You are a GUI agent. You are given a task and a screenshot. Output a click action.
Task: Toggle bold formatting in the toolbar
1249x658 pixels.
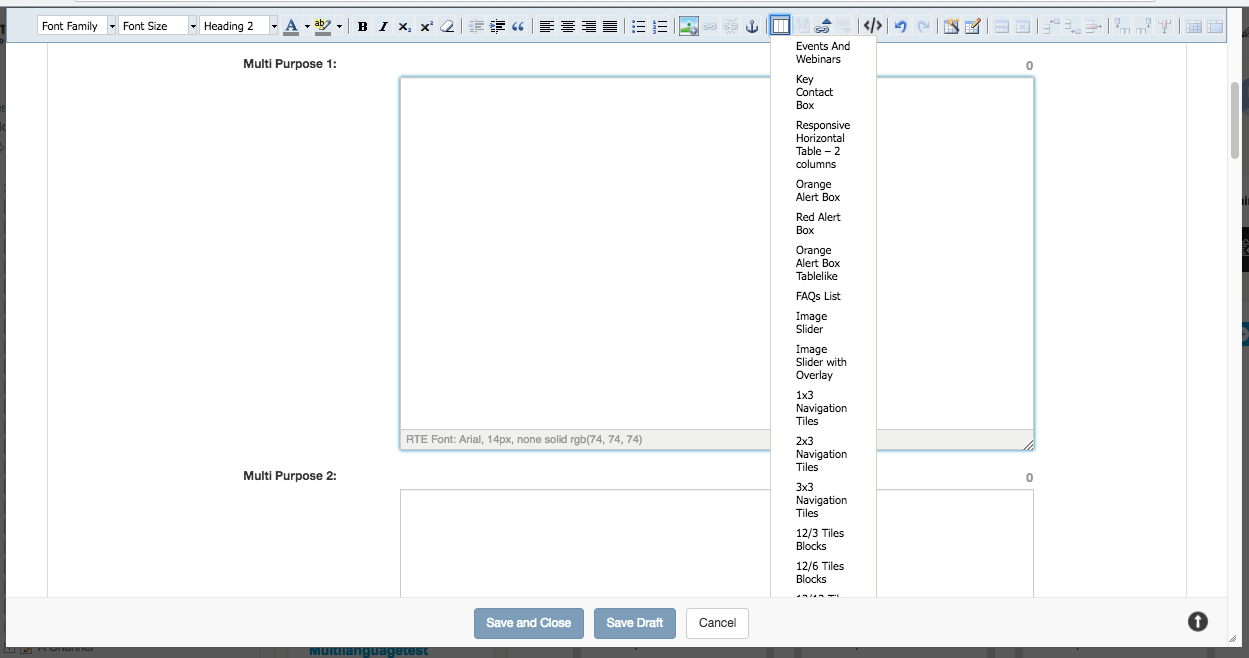[x=362, y=26]
